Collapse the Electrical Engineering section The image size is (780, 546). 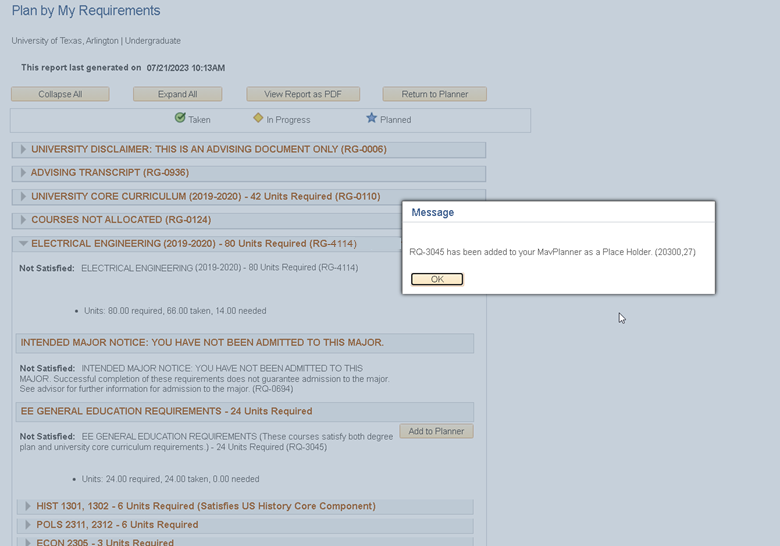click(23, 243)
